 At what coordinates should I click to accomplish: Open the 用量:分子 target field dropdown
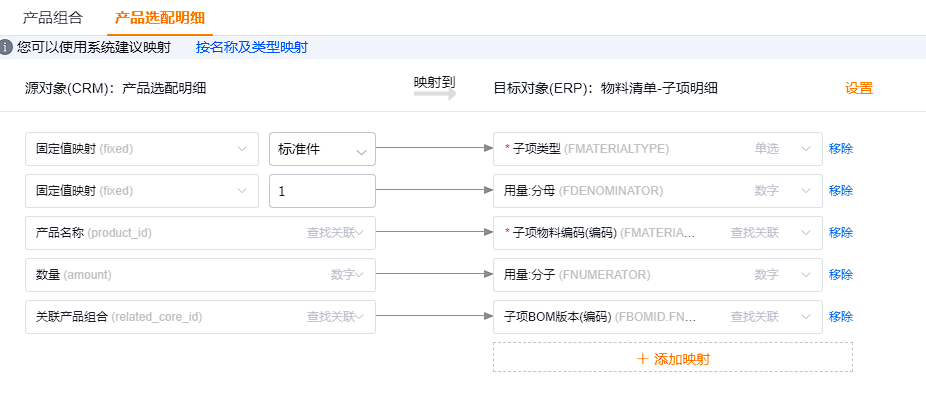[658, 275]
